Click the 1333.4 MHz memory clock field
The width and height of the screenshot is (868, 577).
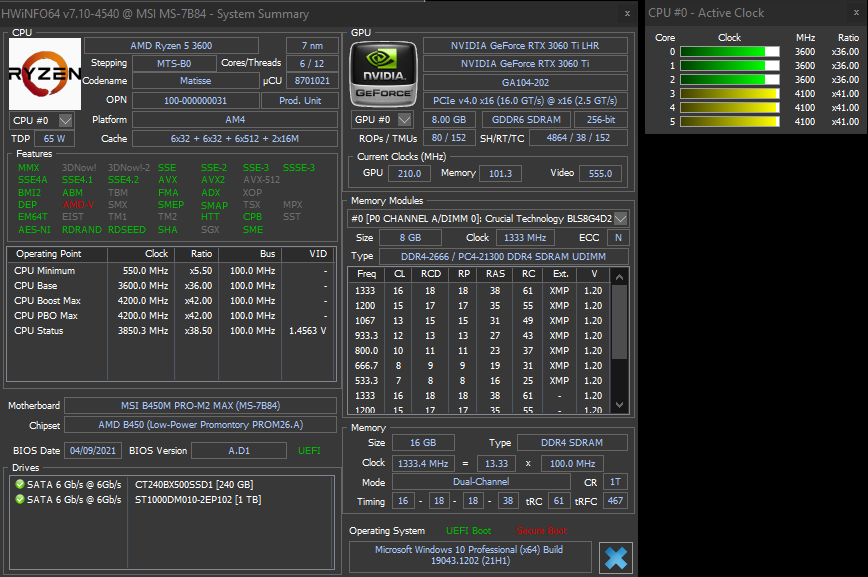(x=423, y=463)
